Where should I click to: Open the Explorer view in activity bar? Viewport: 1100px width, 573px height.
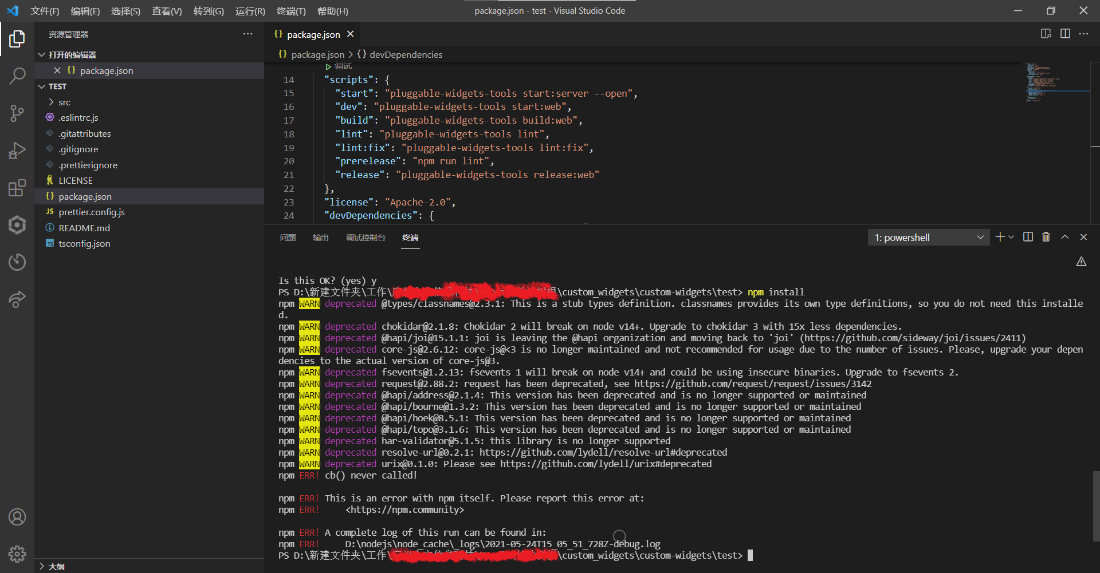click(x=17, y=39)
